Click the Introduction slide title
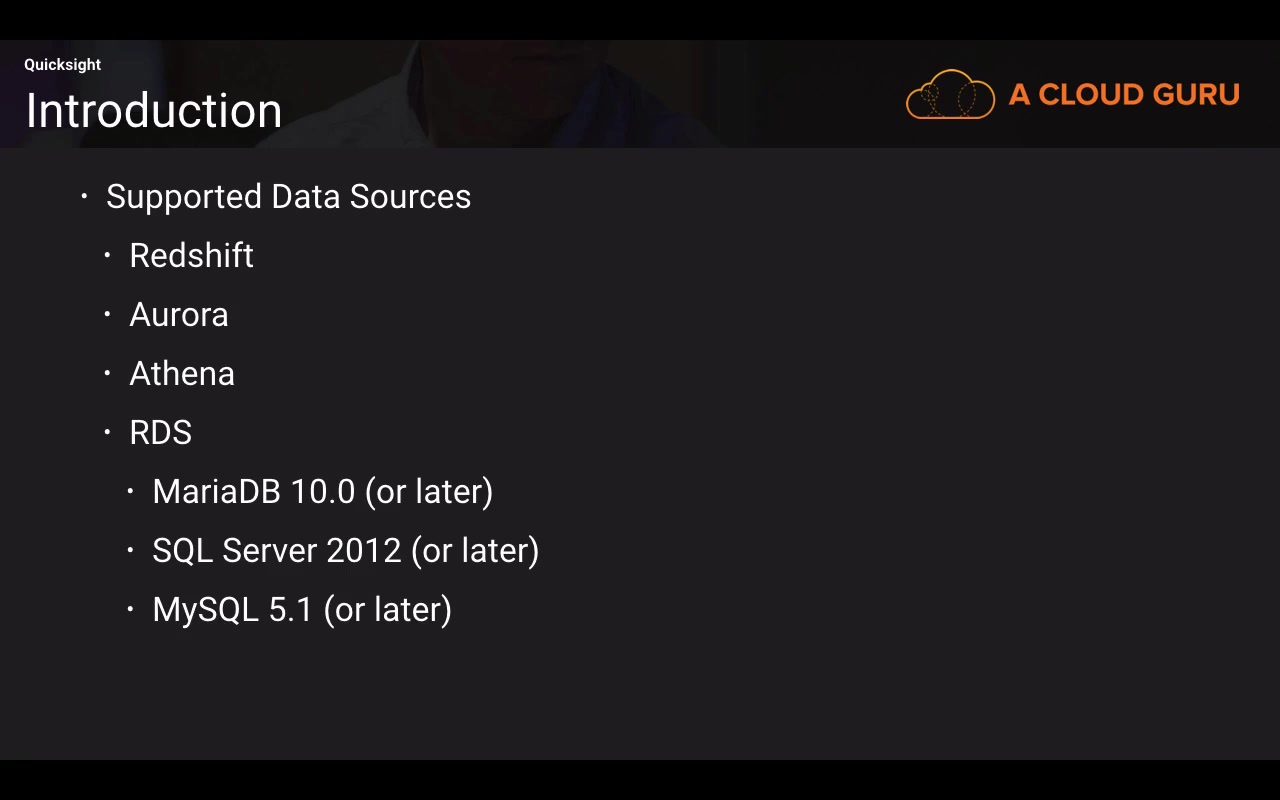This screenshot has height=800, width=1280. pyautogui.click(x=154, y=110)
